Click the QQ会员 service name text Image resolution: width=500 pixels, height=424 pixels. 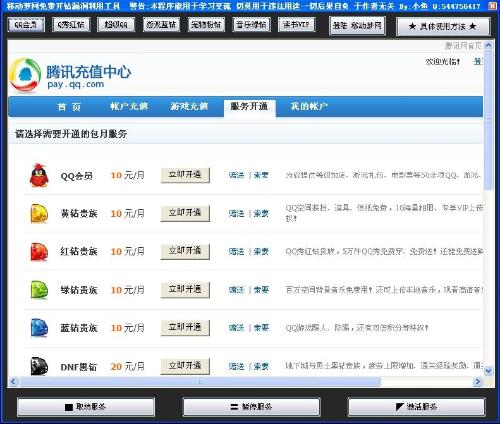pos(76,176)
